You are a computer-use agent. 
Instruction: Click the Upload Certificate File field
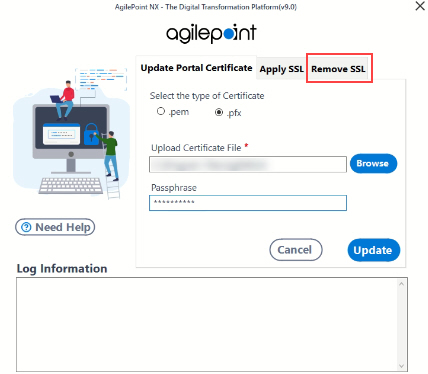pos(248,164)
